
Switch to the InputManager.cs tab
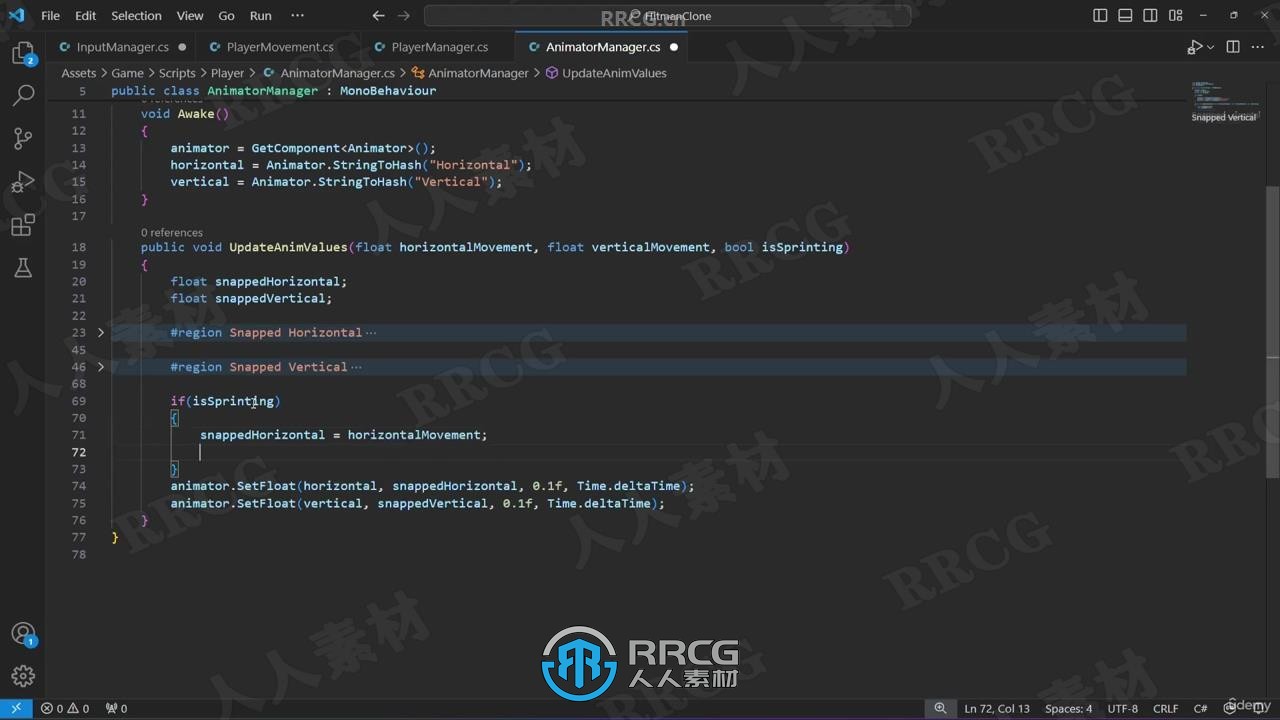[122, 47]
